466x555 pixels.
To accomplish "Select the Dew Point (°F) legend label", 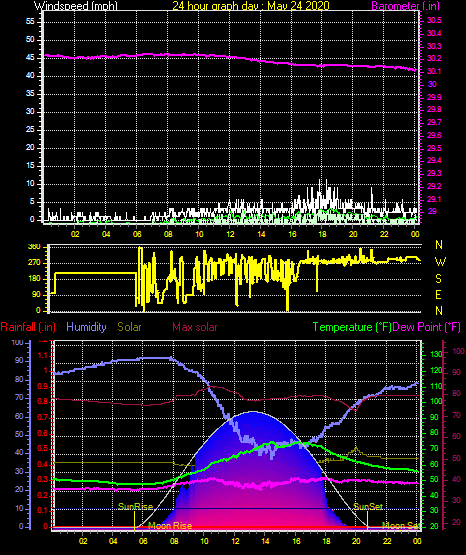I will click(x=427, y=327).
